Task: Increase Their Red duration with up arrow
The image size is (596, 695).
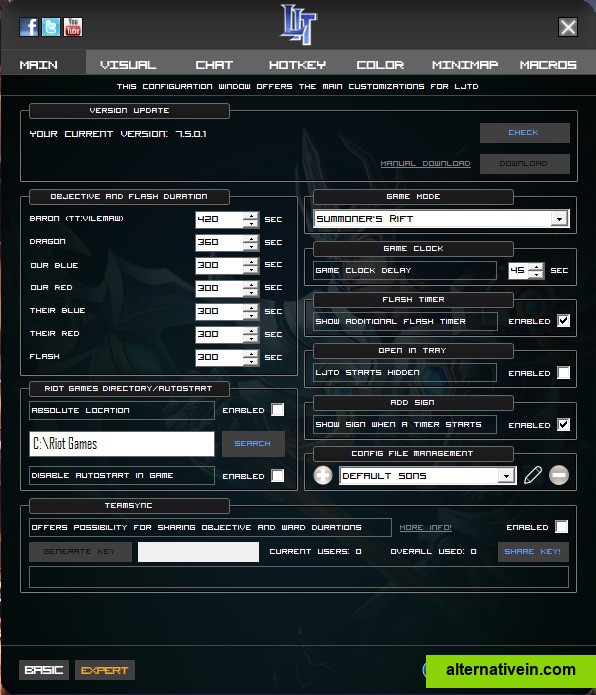Action: [251, 331]
